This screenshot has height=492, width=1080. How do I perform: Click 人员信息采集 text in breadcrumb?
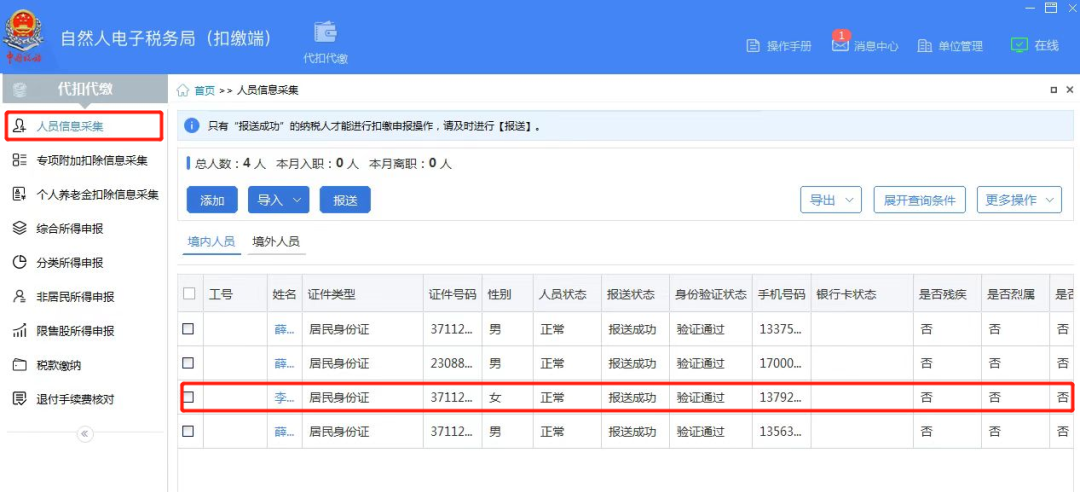[x=267, y=90]
